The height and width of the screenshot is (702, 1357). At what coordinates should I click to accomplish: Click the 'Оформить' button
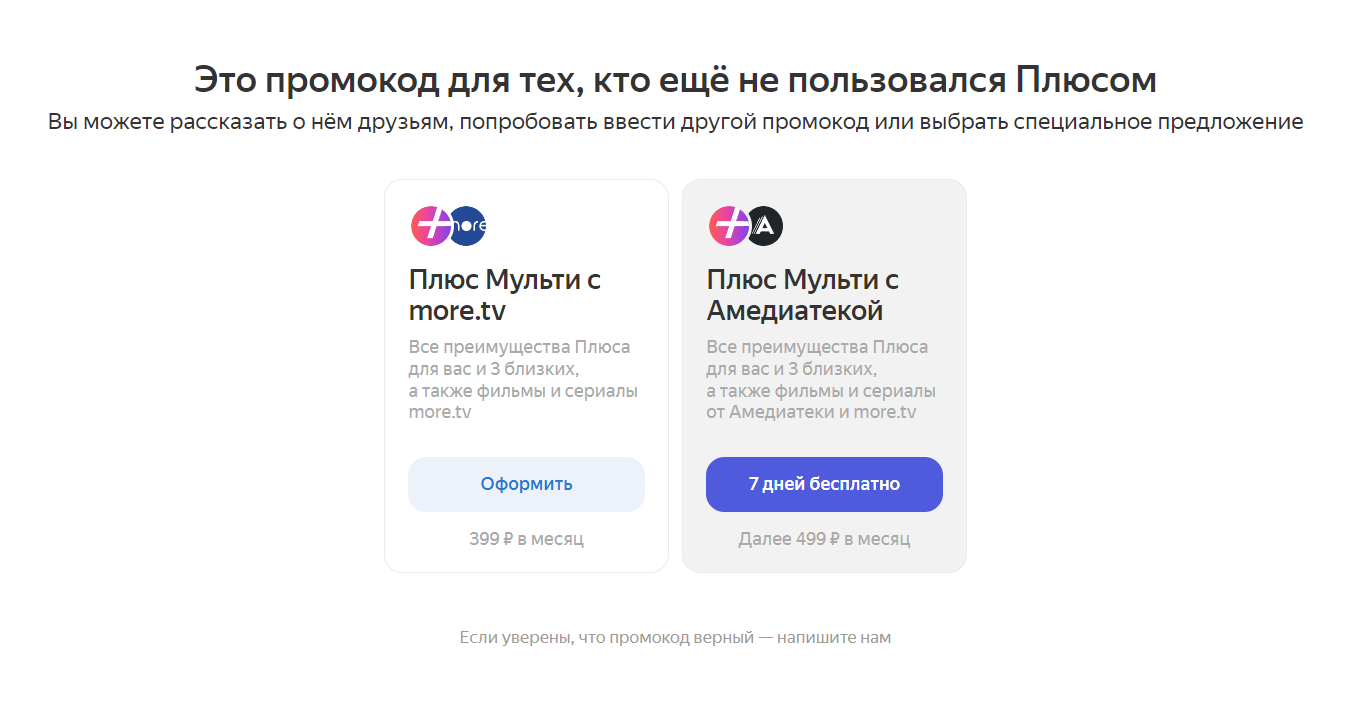(526, 484)
